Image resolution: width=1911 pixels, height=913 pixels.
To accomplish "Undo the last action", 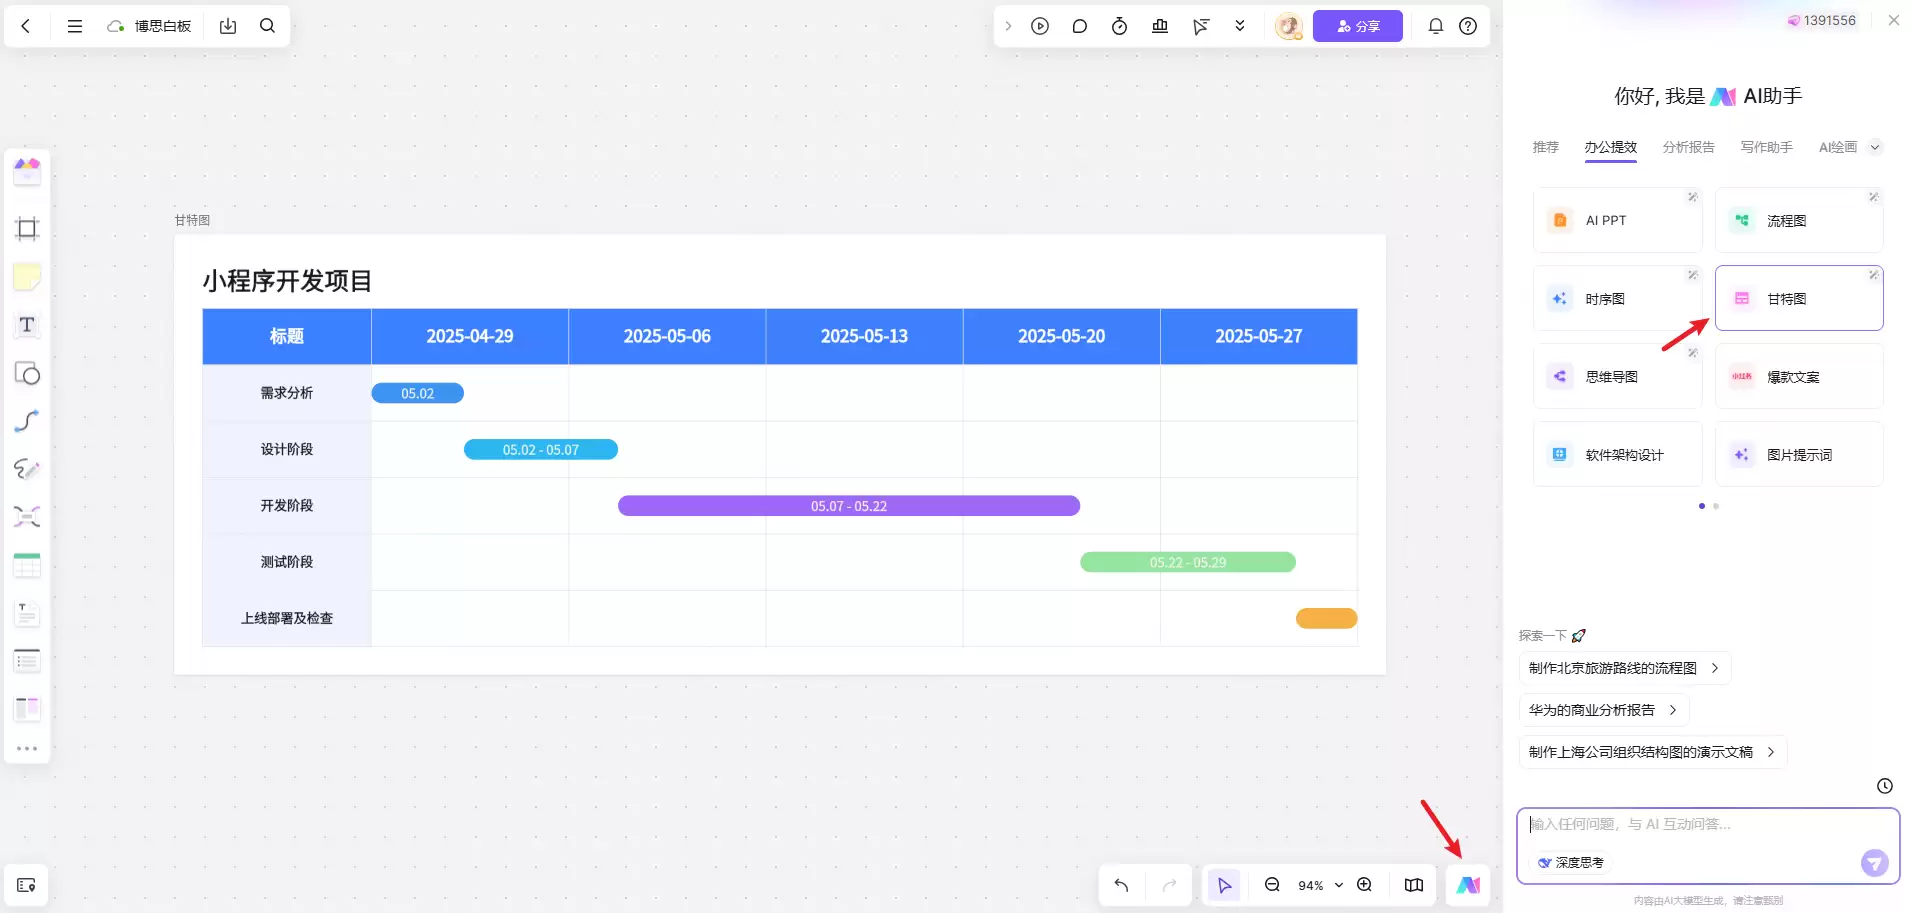I will point(1121,885).
